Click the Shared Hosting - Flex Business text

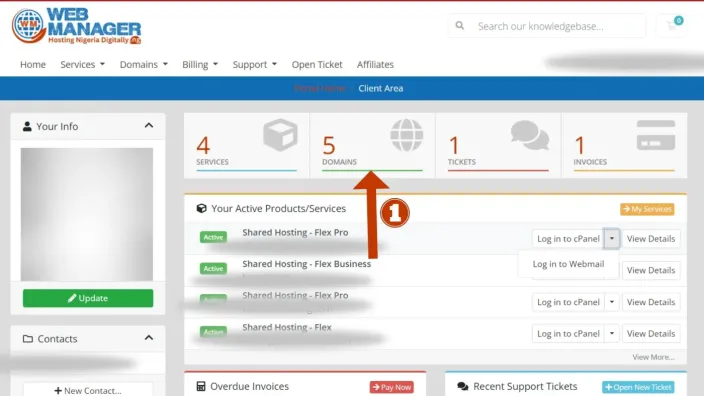(307, 264)
